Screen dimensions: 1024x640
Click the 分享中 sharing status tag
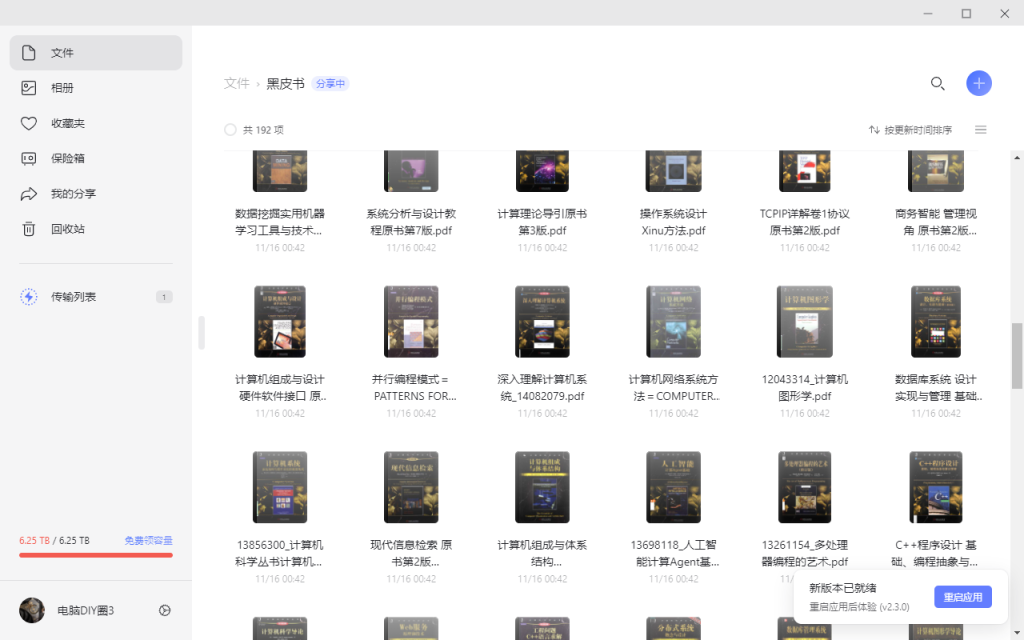click(330, 84)
